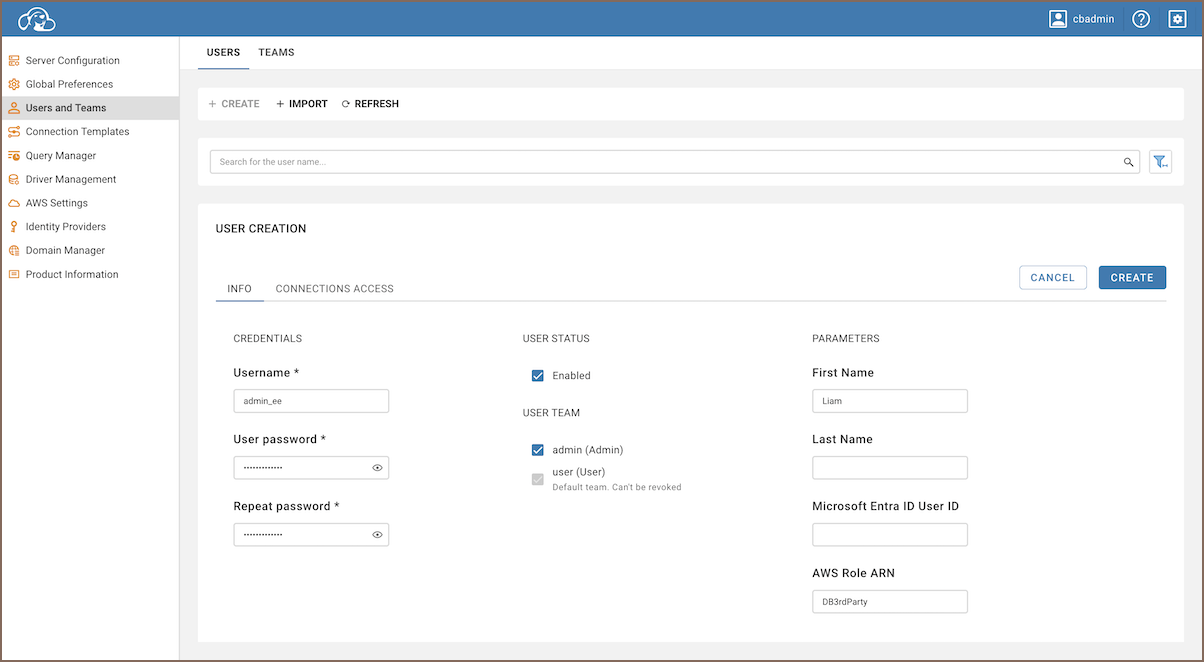
Task: Open the Connections Access tab
Action: 334,289
